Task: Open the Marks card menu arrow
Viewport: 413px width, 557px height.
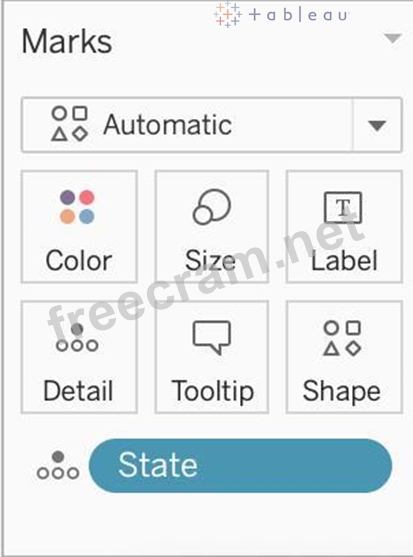Action: coord(393,38)
